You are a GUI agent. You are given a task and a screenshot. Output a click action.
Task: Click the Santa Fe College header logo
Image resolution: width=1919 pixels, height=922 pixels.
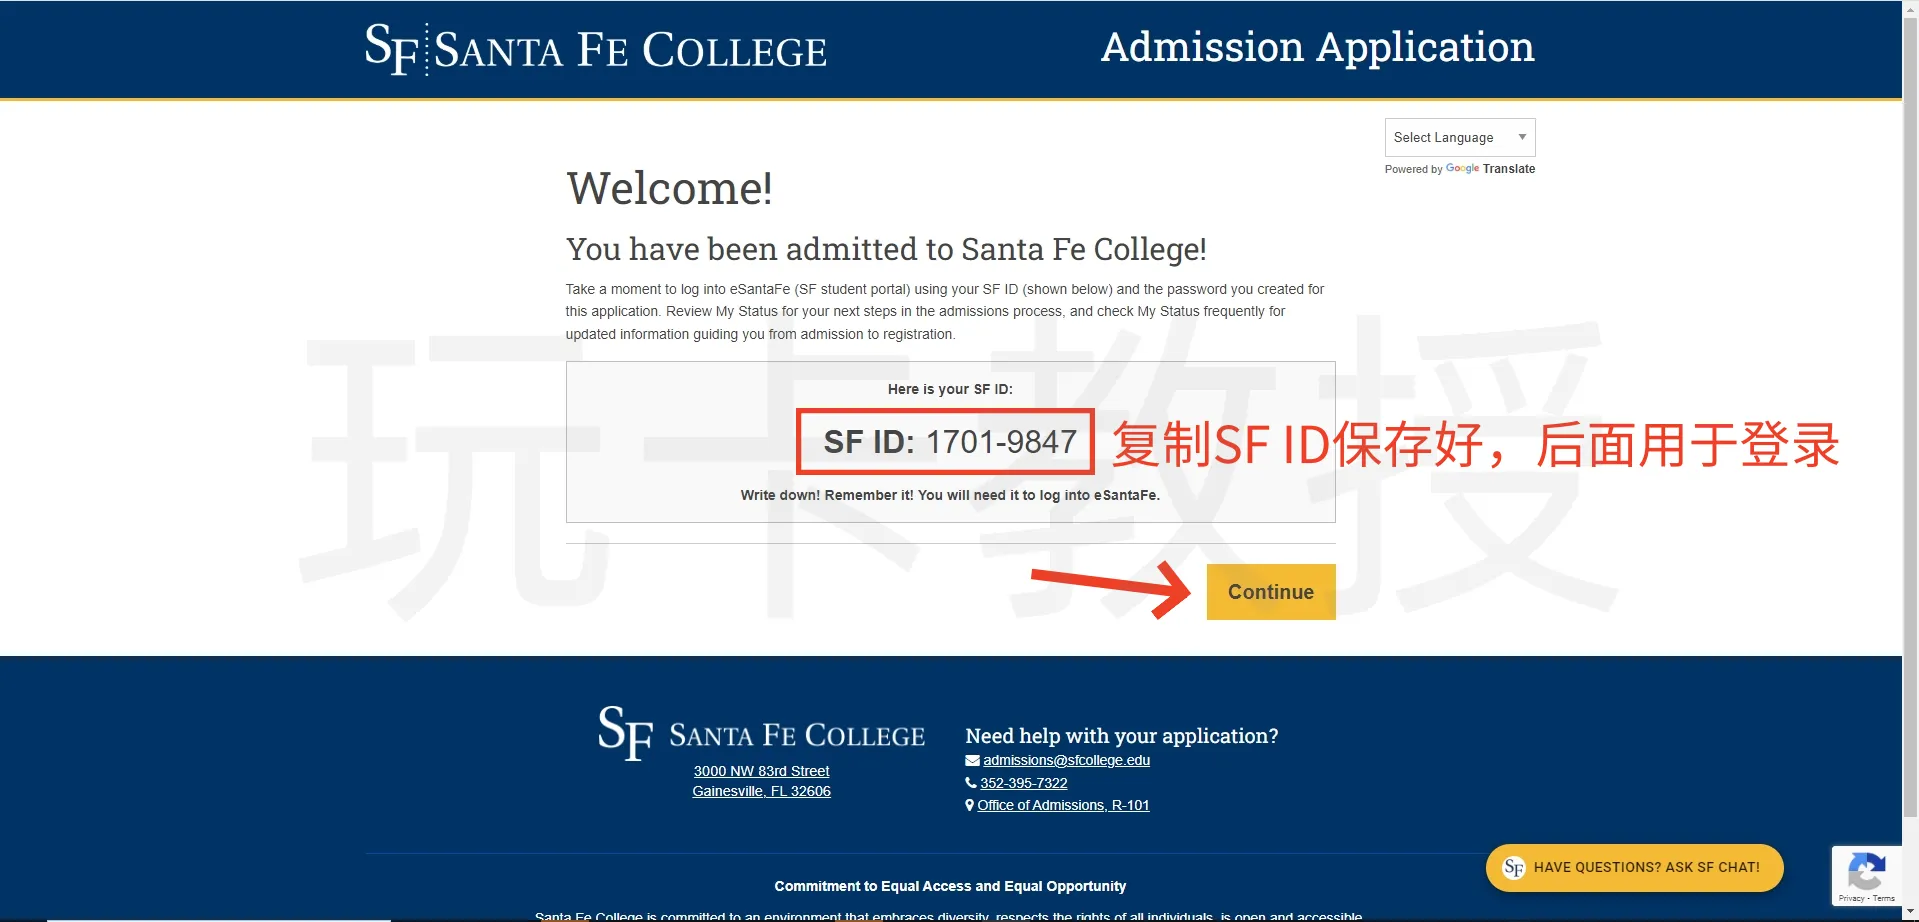pyautogui.click(x=595, y=49)
